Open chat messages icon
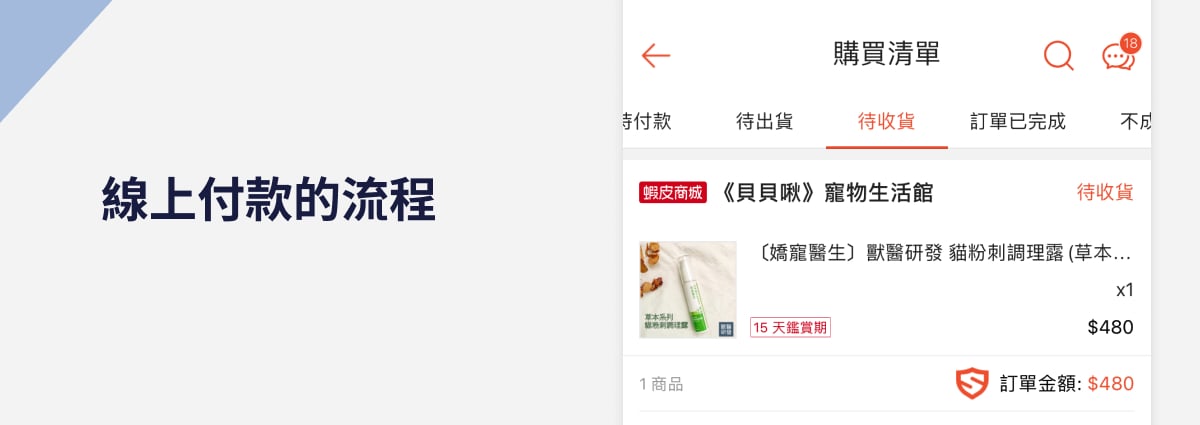 tap(1118, 58)
